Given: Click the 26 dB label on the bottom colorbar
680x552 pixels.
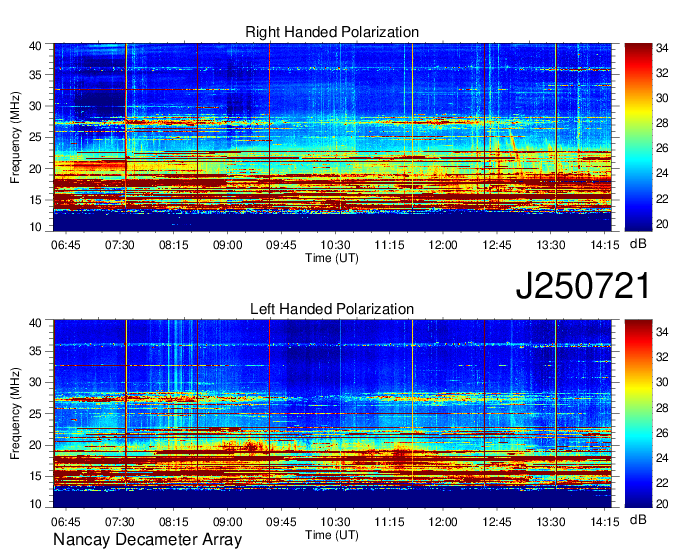Looking at the screenshot, I should coord(662,433).
